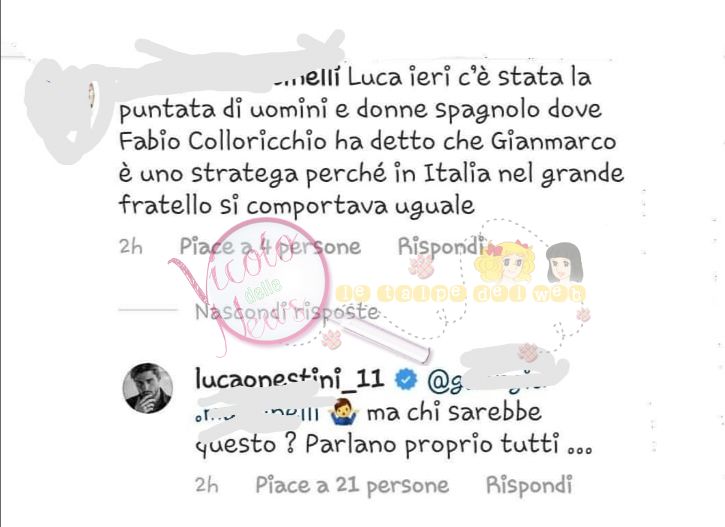This screenshot has height=527, width=725.
Task: Click the first comment's 2h timestamp
Action: pyautogui.click(x=131, y=246)
